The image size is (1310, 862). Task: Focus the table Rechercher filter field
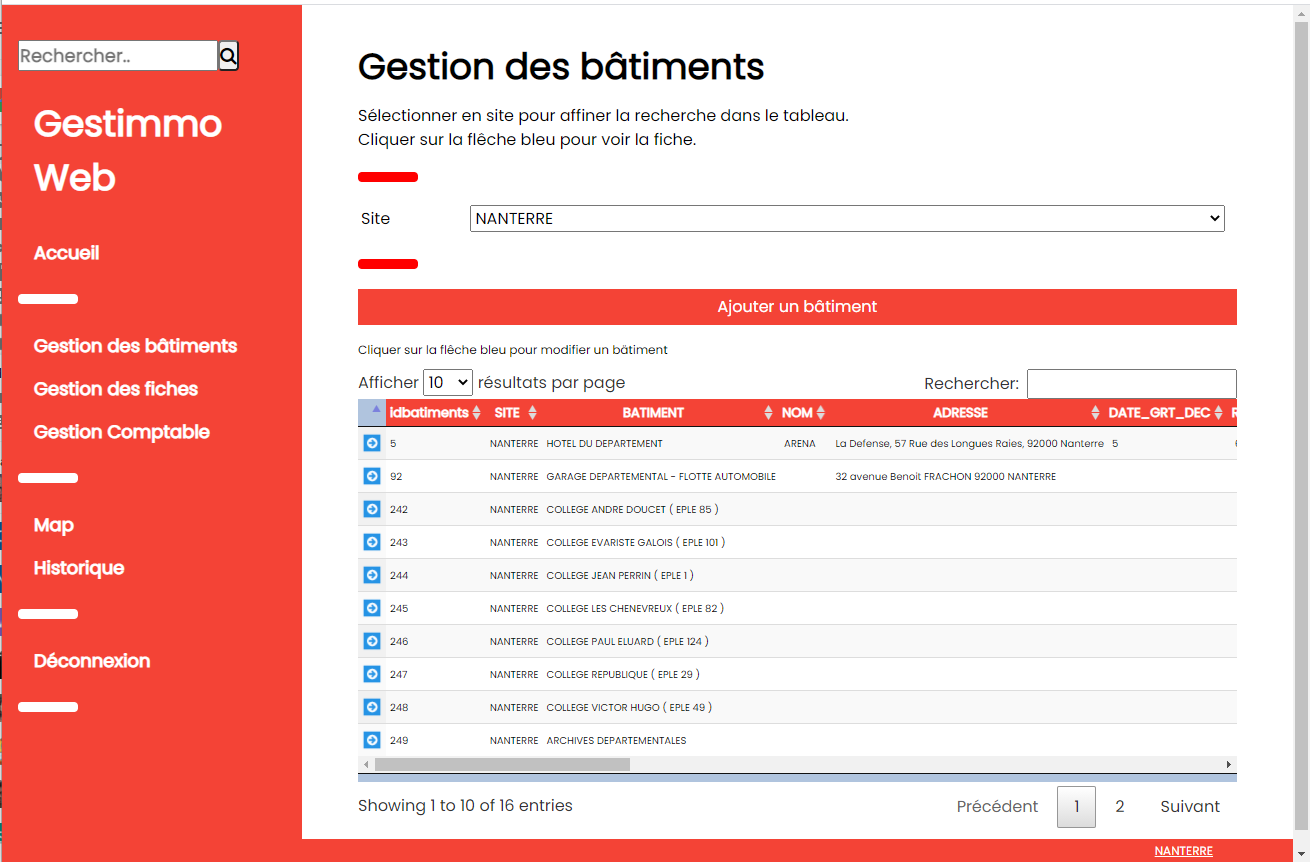(1131, 384)
